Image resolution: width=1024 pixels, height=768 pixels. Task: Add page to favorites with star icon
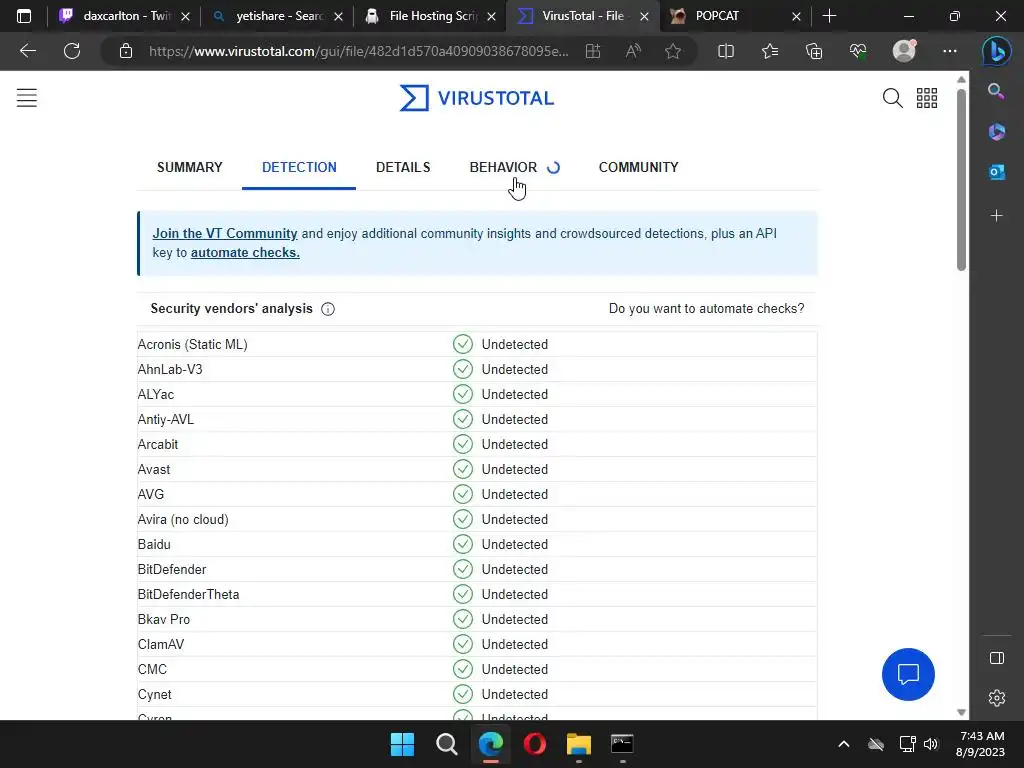[673, 51]
